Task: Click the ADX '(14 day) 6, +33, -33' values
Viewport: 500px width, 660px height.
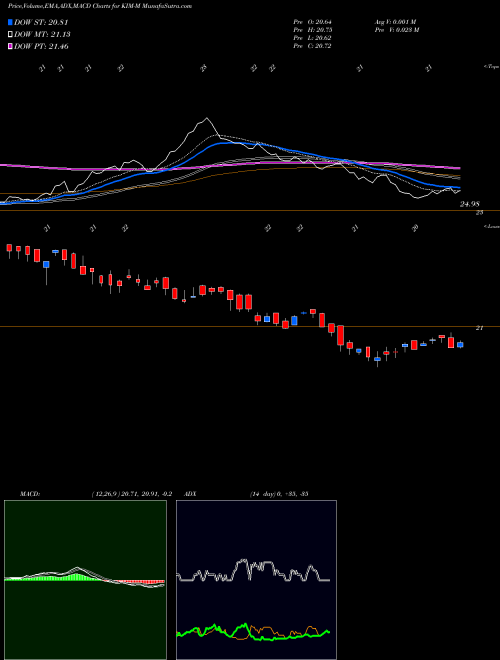Action: click(x=278, y=494)
